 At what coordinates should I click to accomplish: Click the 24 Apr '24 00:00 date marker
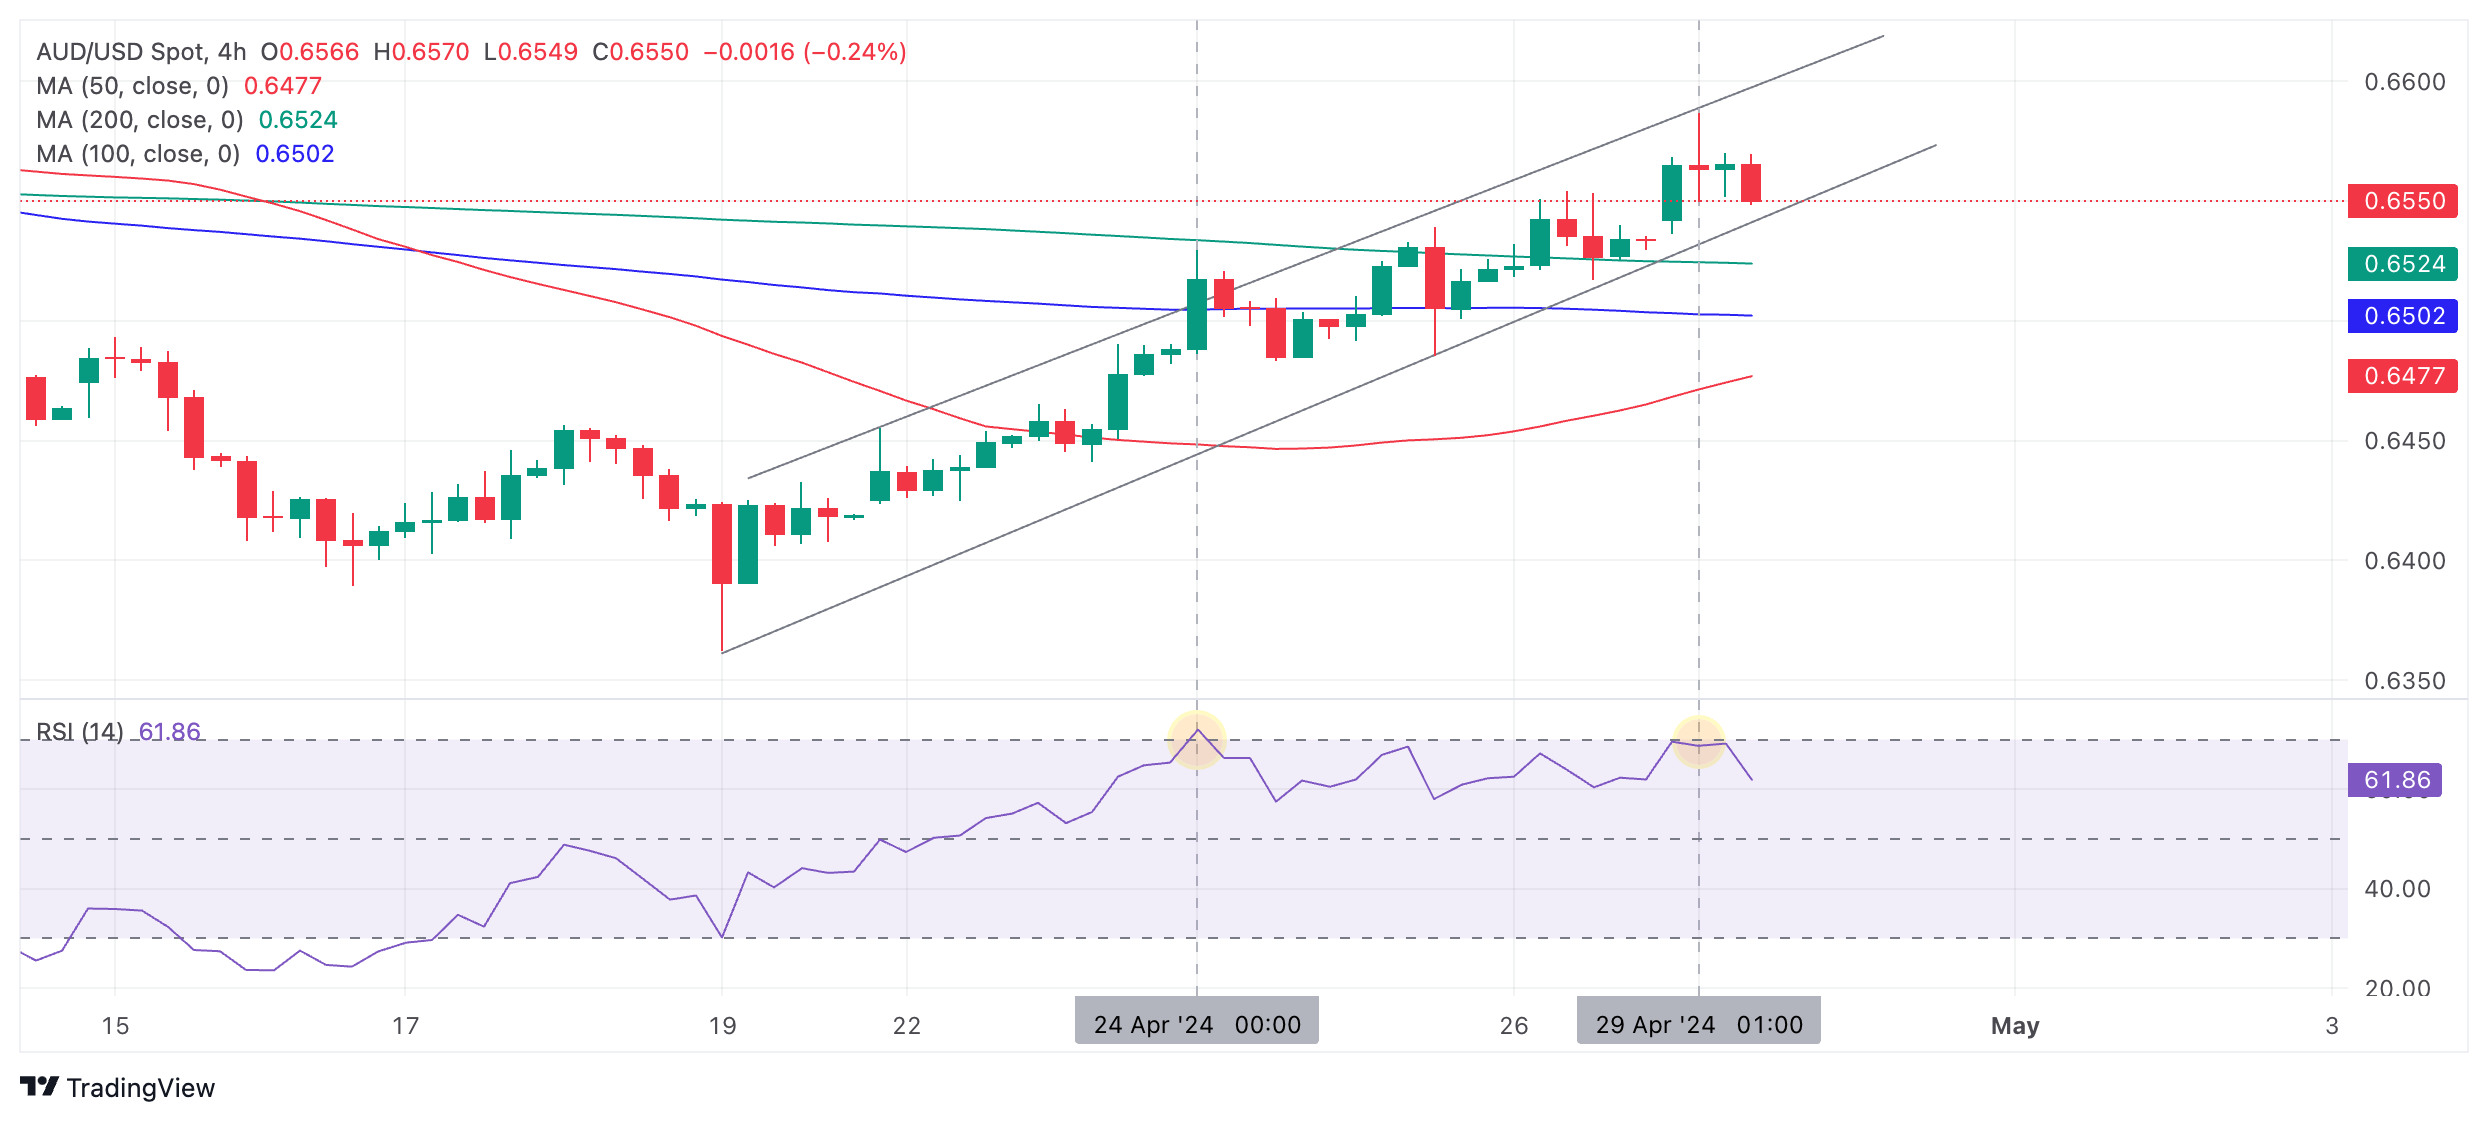point(1196,1024)
